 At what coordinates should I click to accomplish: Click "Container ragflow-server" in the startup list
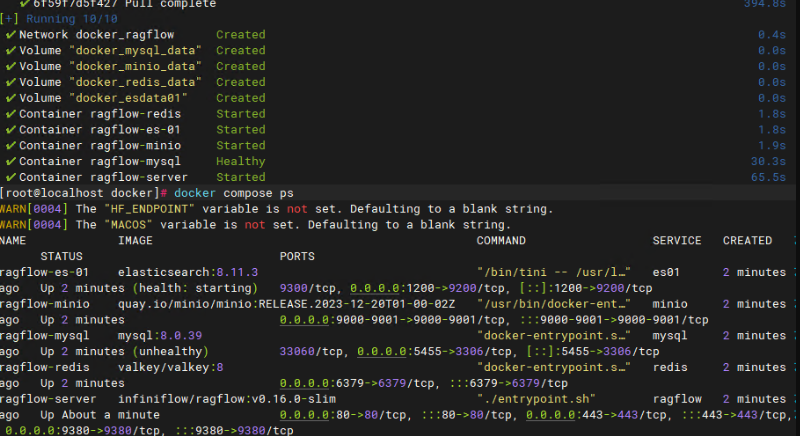pos(104,177)
